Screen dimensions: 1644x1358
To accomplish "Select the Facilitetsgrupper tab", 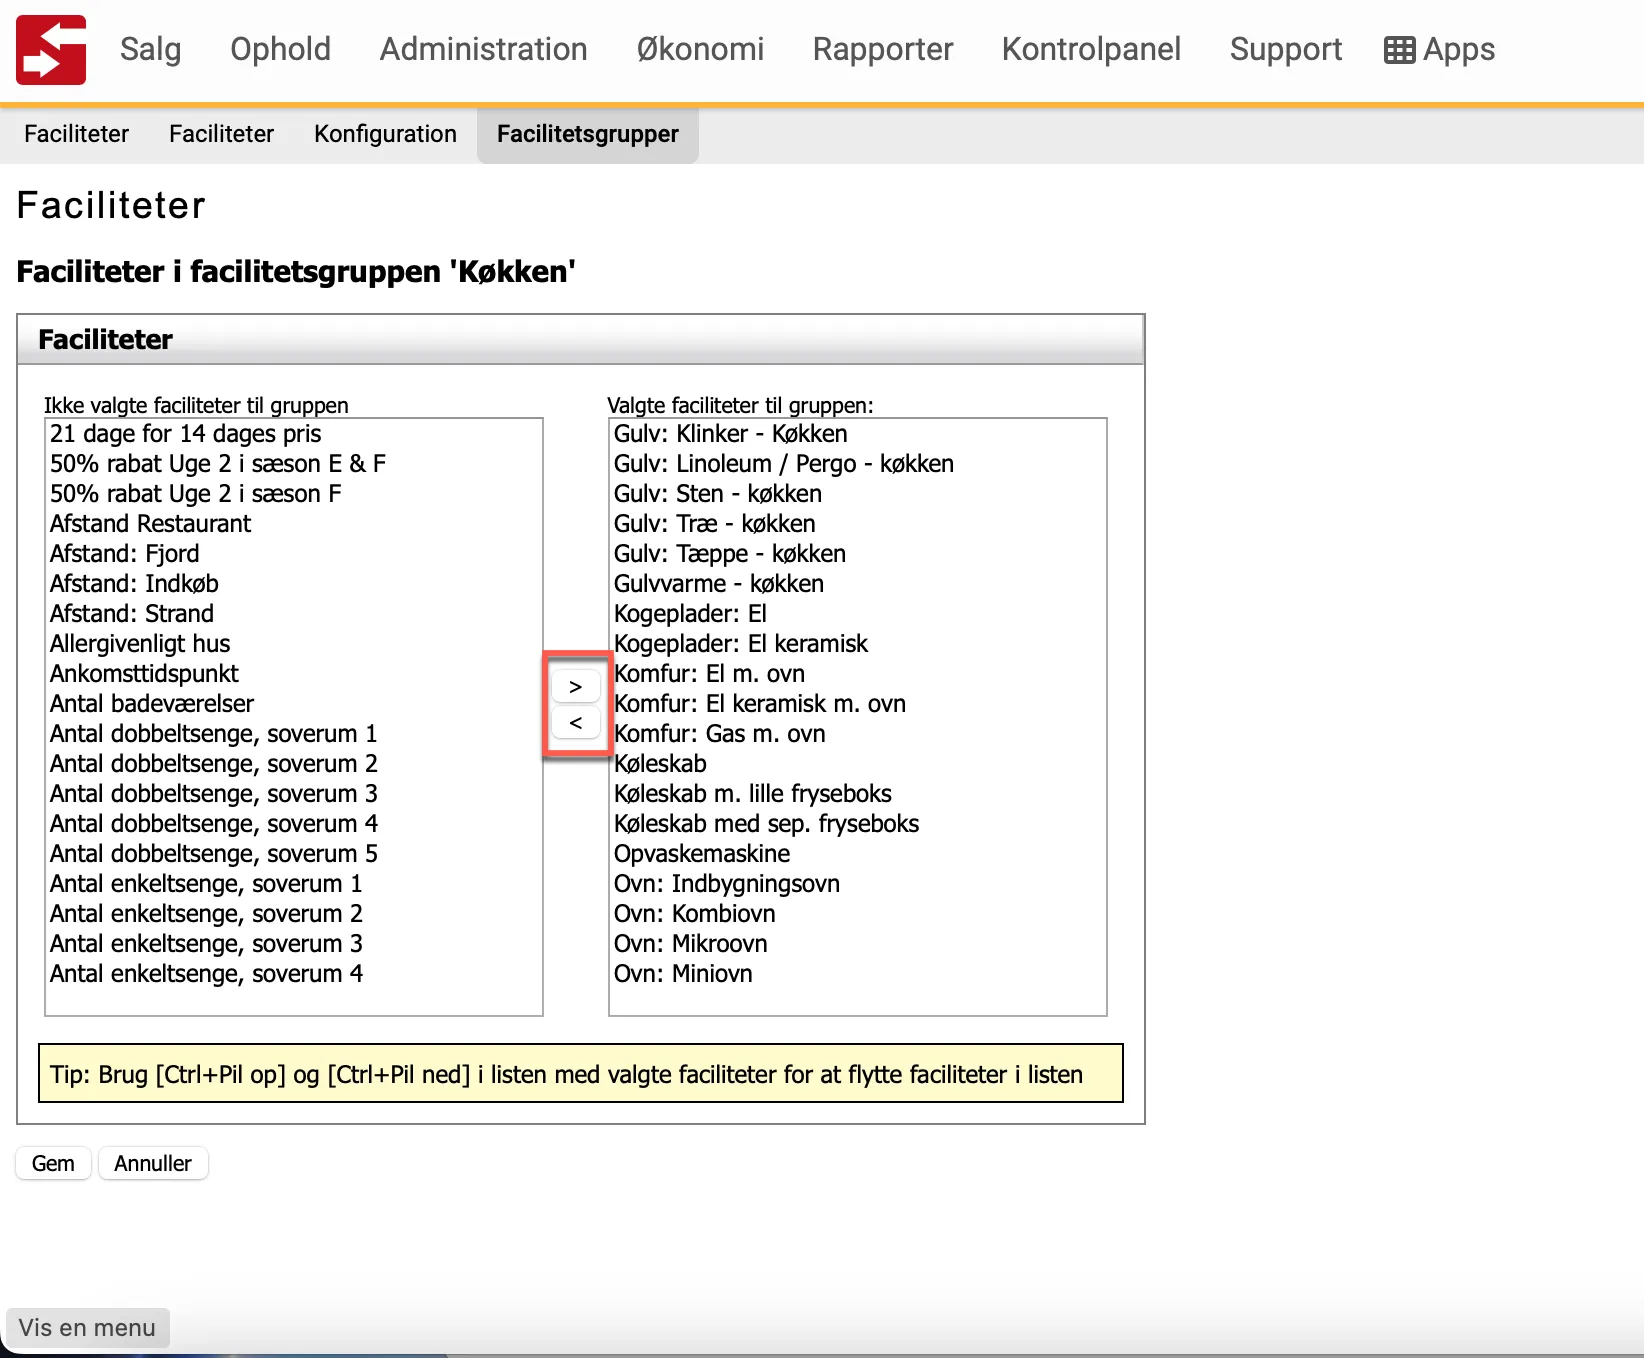I will (587, 134).
